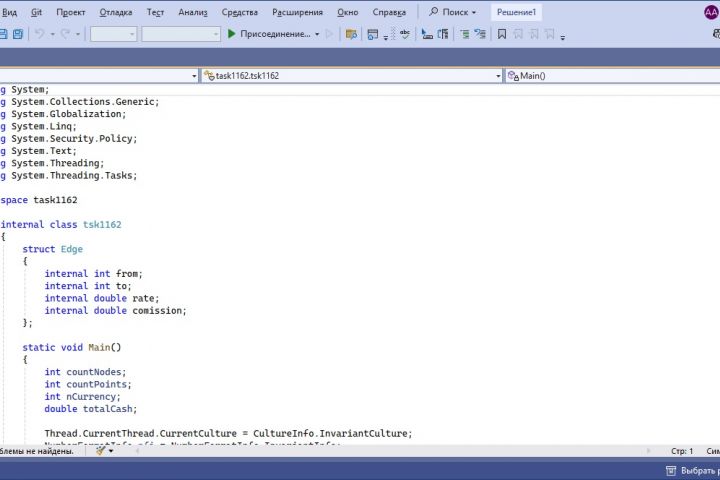
Task: Click the clear bookmarks icon
Action: coord(550,34)
